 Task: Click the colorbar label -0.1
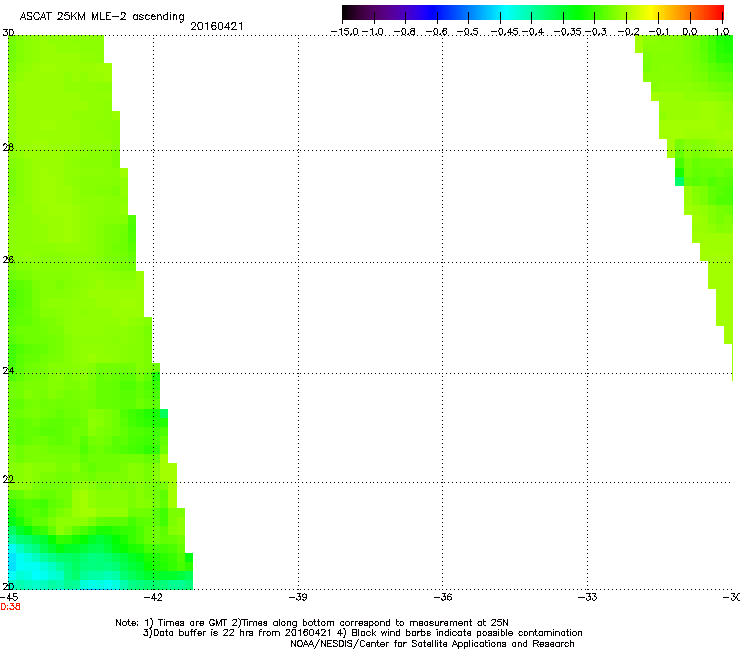(659, 32)
